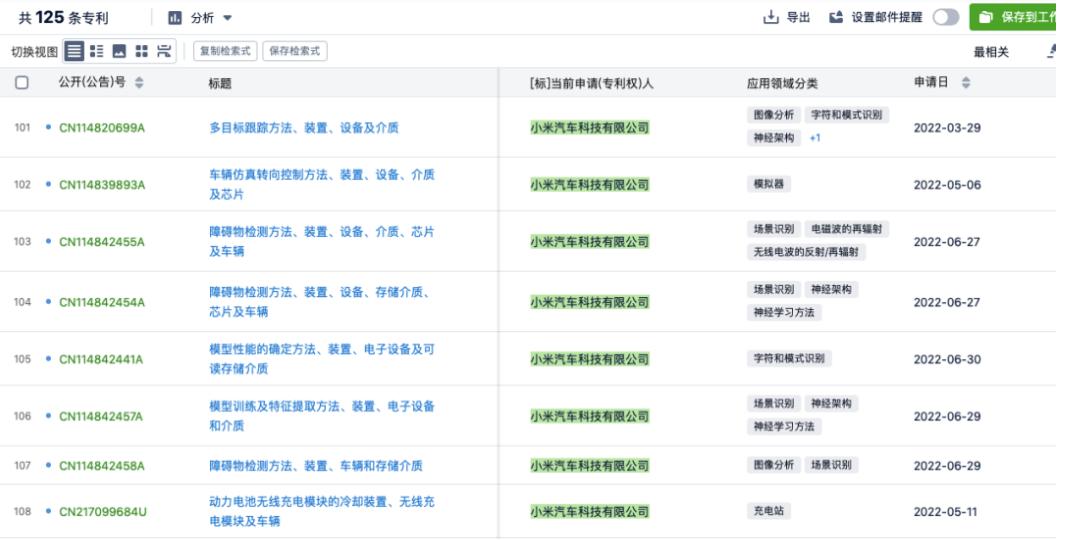The width and height of the screenshot is (1071, 540).
Task: Switch to the detailed list view icon
Action: (97, 51)
